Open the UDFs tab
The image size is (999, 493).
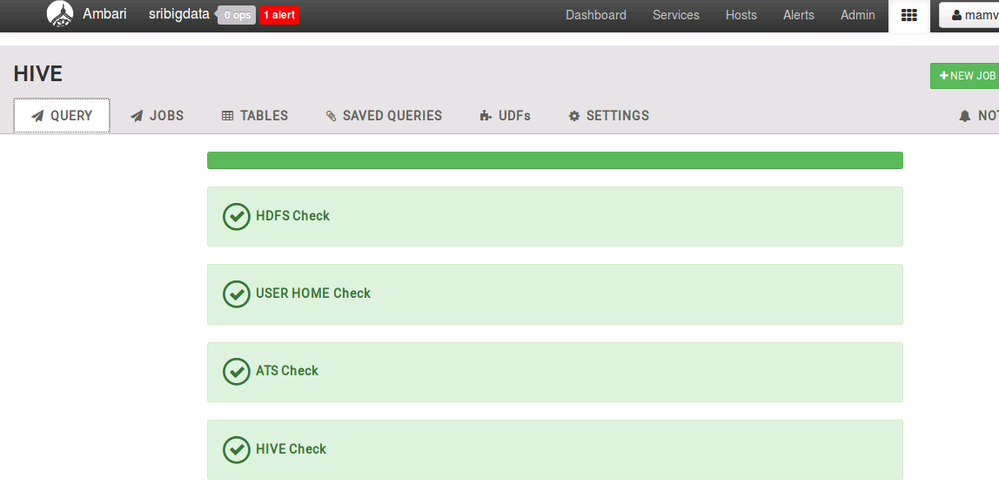click(505, 116)
